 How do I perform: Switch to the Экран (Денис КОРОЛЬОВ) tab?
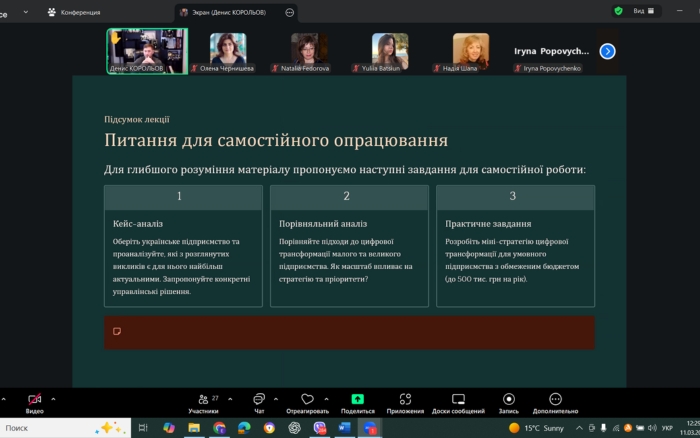coord(231,12)
